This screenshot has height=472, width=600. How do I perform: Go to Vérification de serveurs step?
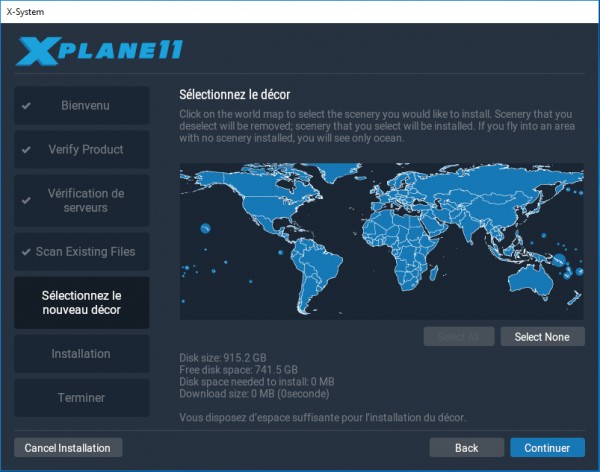[82, 200]
